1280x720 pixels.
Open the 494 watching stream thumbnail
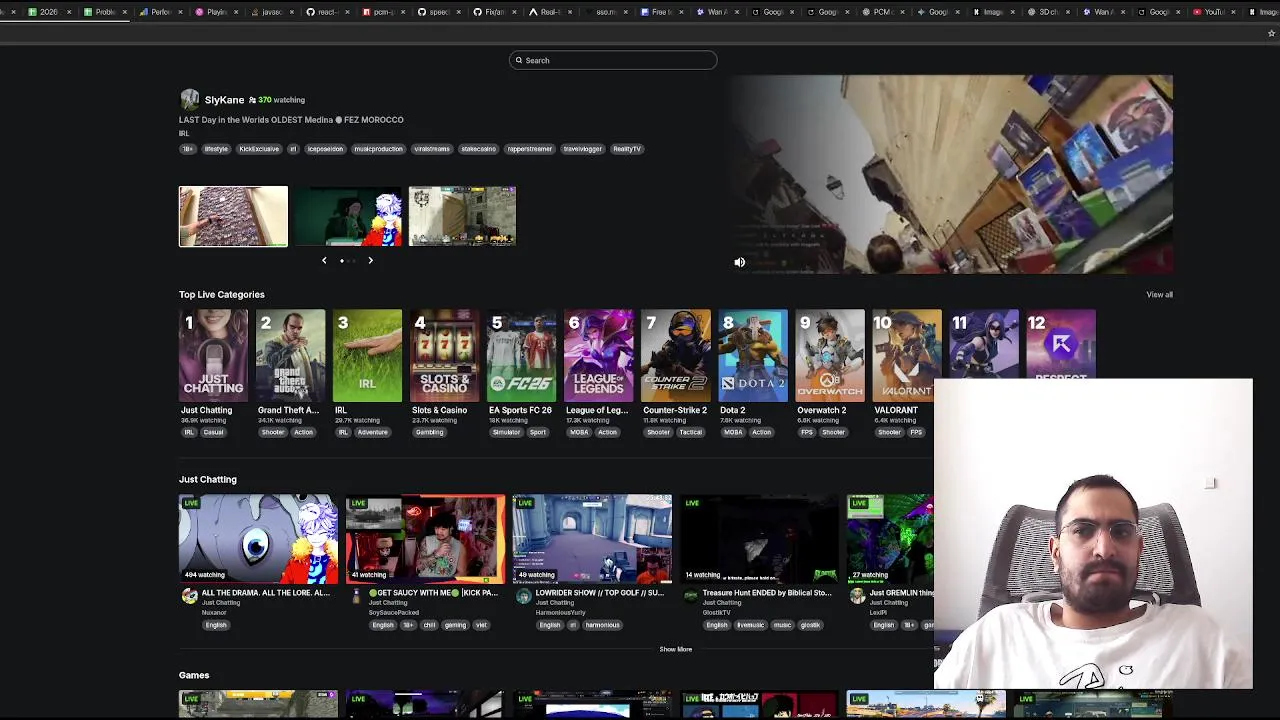258,539
